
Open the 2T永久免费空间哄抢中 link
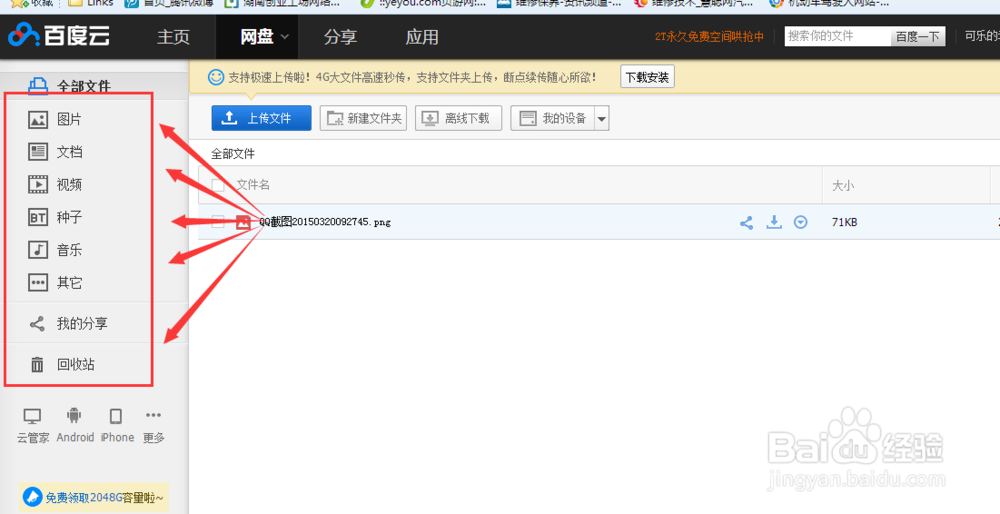tap(709, 37)
